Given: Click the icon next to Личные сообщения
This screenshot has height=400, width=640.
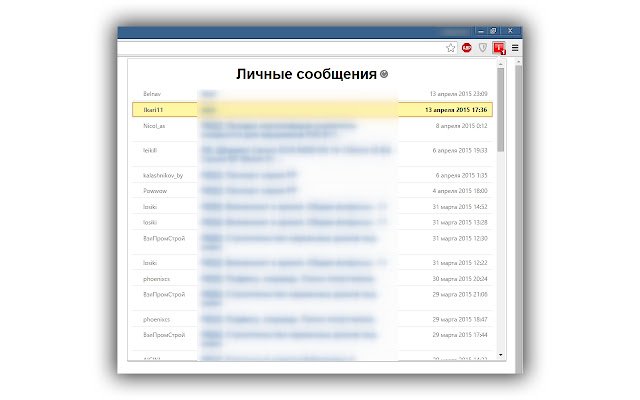Looking at the screenshot, I should tap(384, 74).
